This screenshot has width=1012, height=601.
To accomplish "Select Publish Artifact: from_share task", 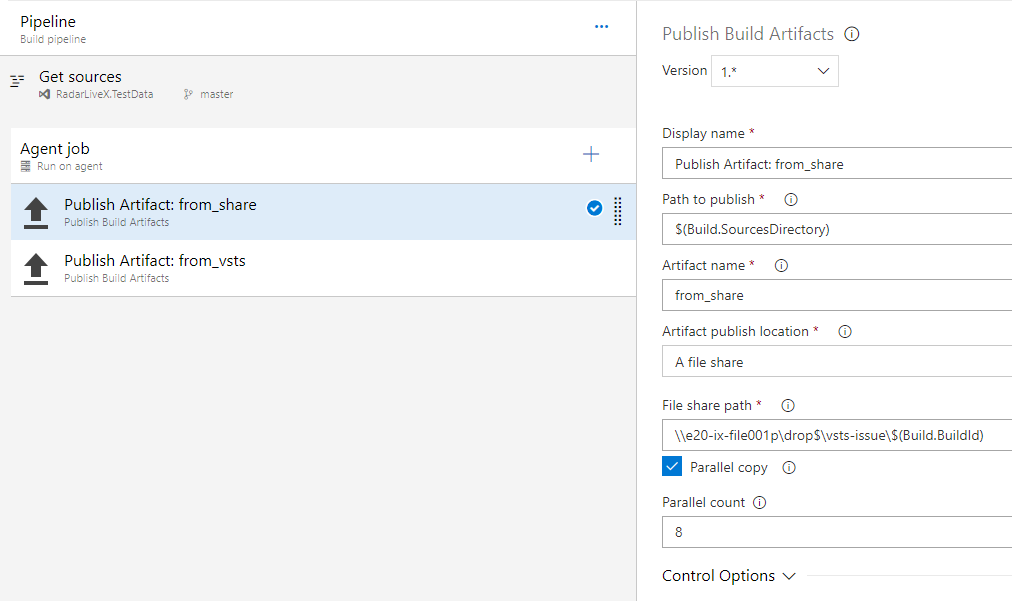I will [x=323, y=212].
